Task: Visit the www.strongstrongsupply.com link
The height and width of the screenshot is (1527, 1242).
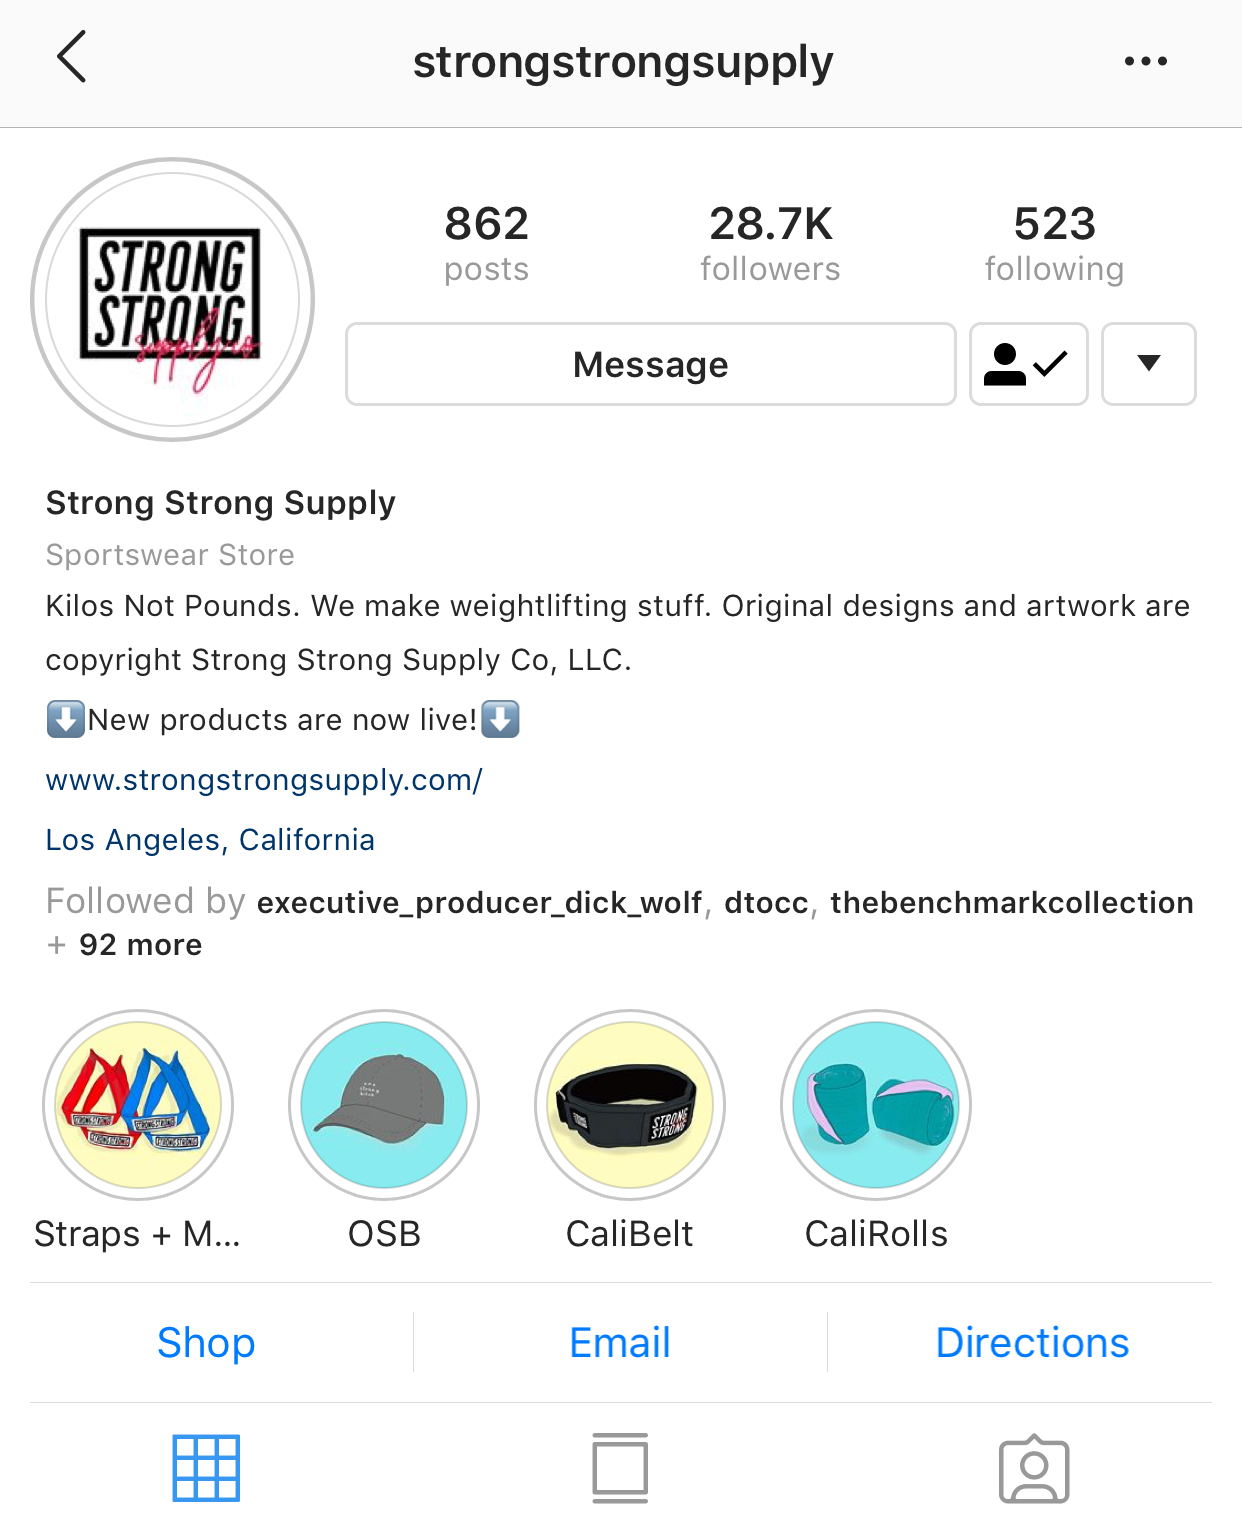Action: 264,780
